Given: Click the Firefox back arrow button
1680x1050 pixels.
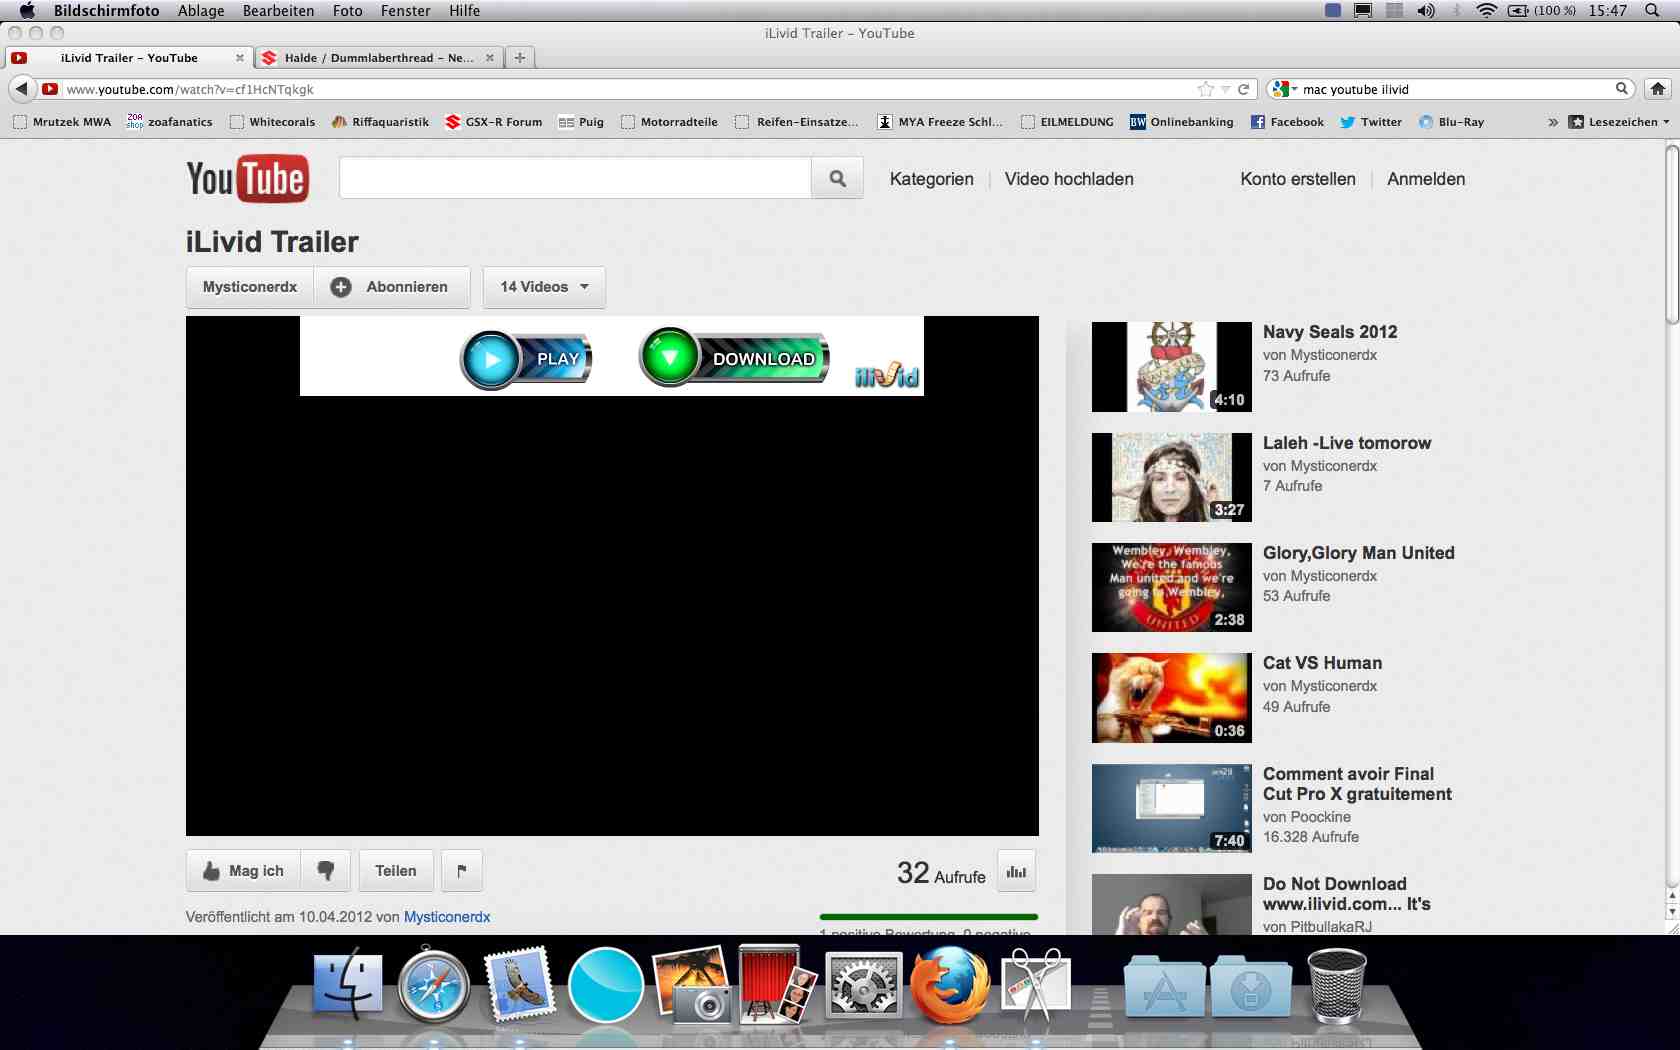Looking at the screenshot, I should pos(21,89).
